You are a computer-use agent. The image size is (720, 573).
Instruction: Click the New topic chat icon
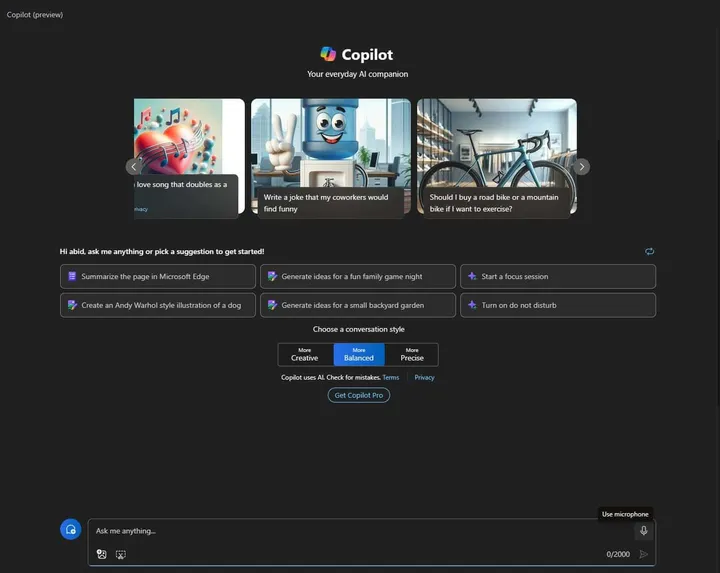pyautogui.click(x=70, y=530)
